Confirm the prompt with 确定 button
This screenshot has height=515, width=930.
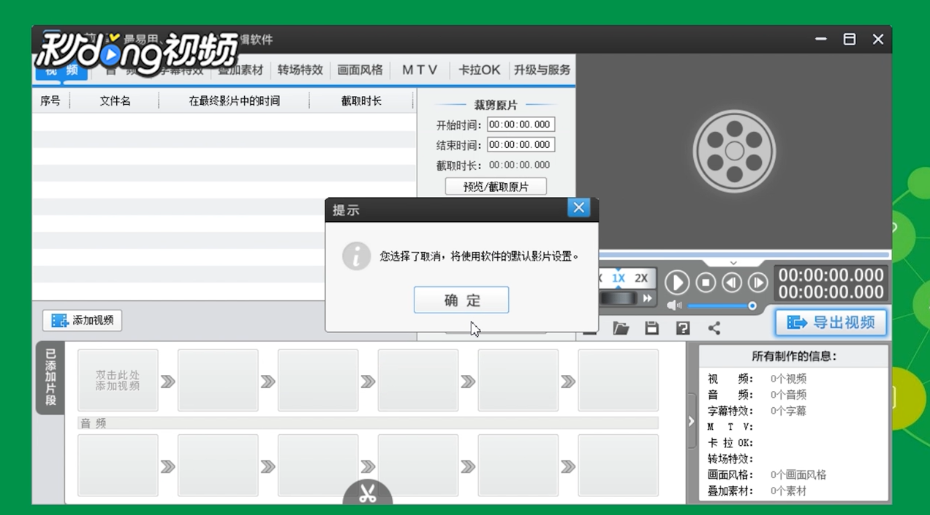point(461,300)
